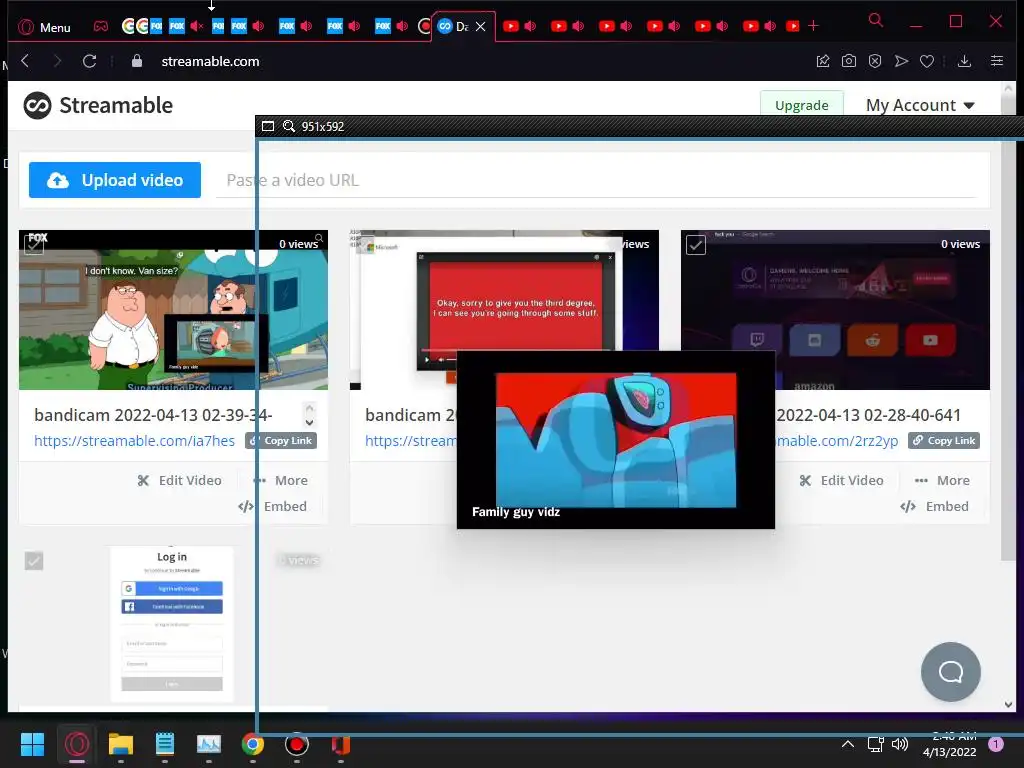The height and width of the screenshot is (768, 1024).
Task: Tick the checkbox on the Log in video card
Action: tap(34, 561)
